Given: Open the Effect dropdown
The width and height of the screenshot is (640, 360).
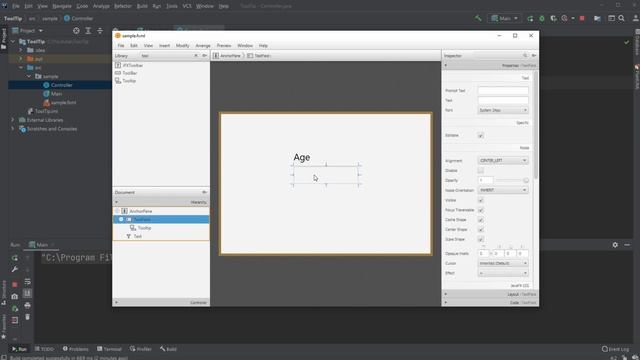Looking at the screenshot, I should tap(503, 273).
